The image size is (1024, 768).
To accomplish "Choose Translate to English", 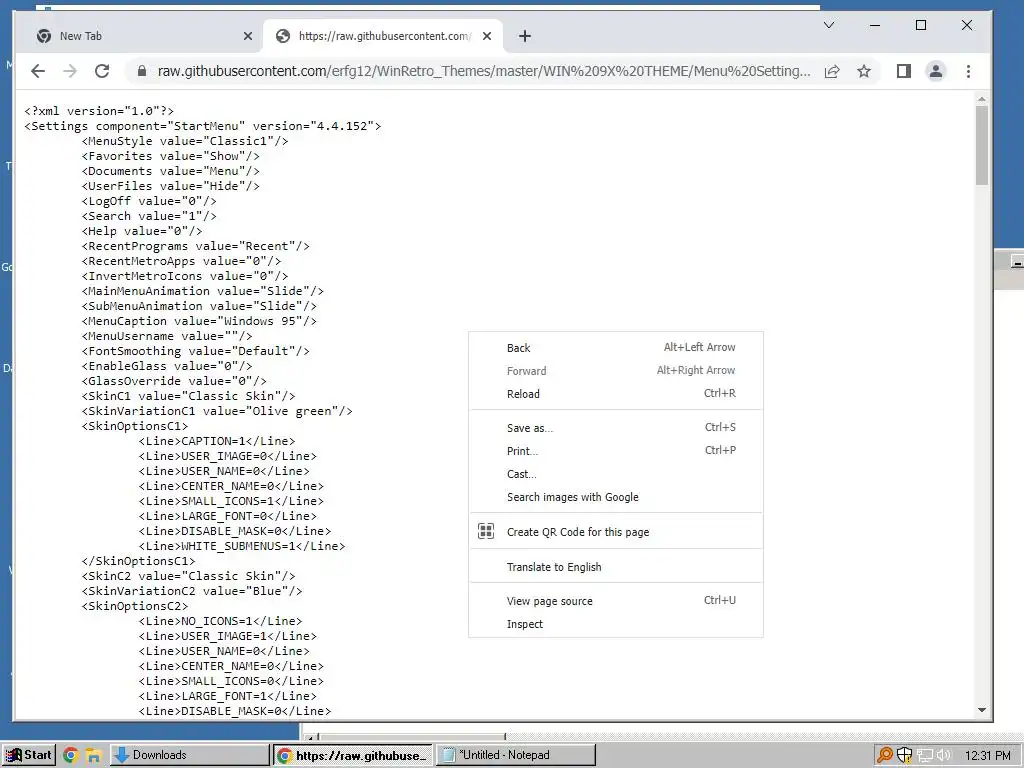I will [616, 567].
